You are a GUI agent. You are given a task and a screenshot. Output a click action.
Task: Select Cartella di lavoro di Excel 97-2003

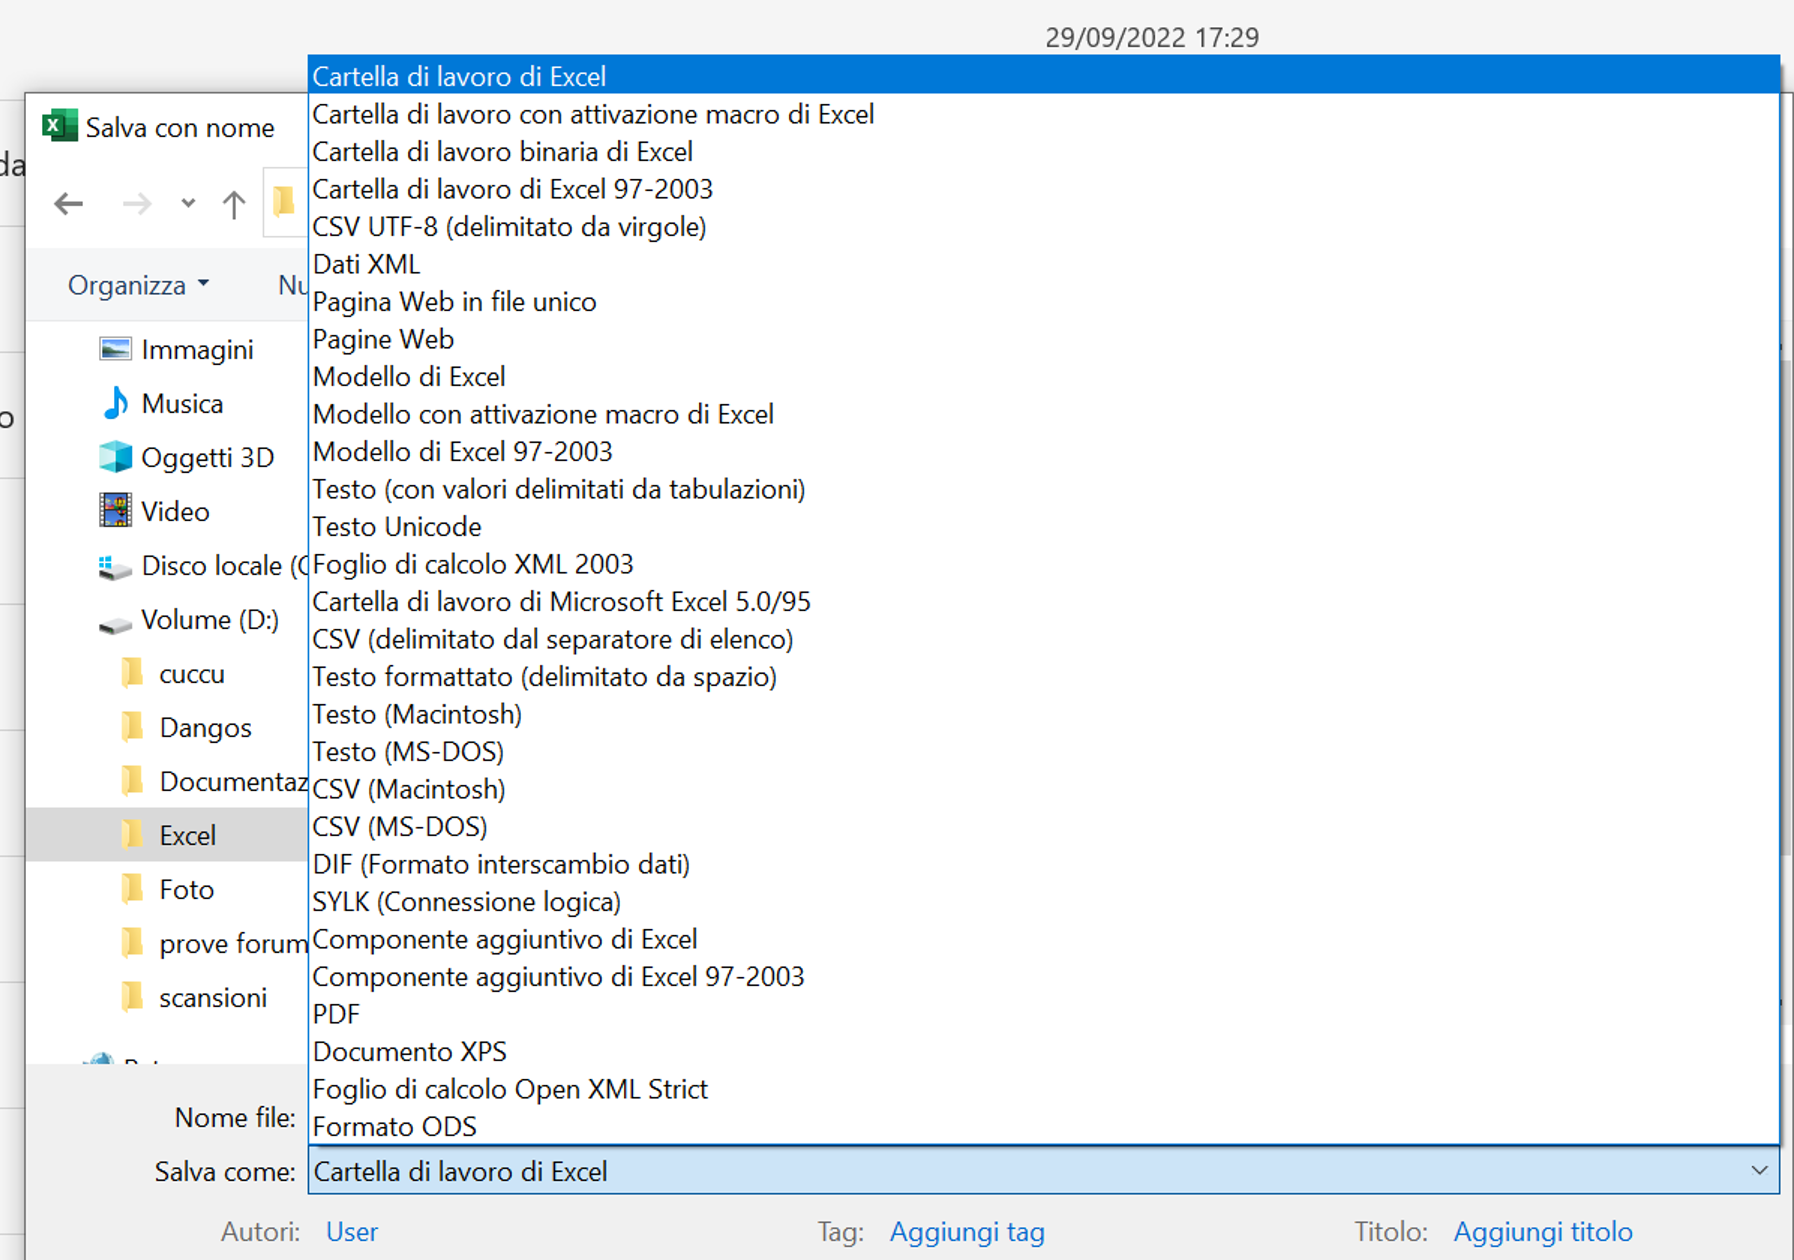tap(1044, 189)
